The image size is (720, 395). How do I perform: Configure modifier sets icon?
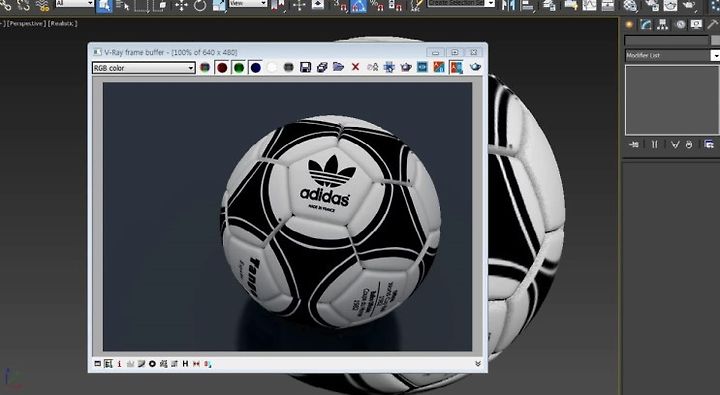point(709,145)
